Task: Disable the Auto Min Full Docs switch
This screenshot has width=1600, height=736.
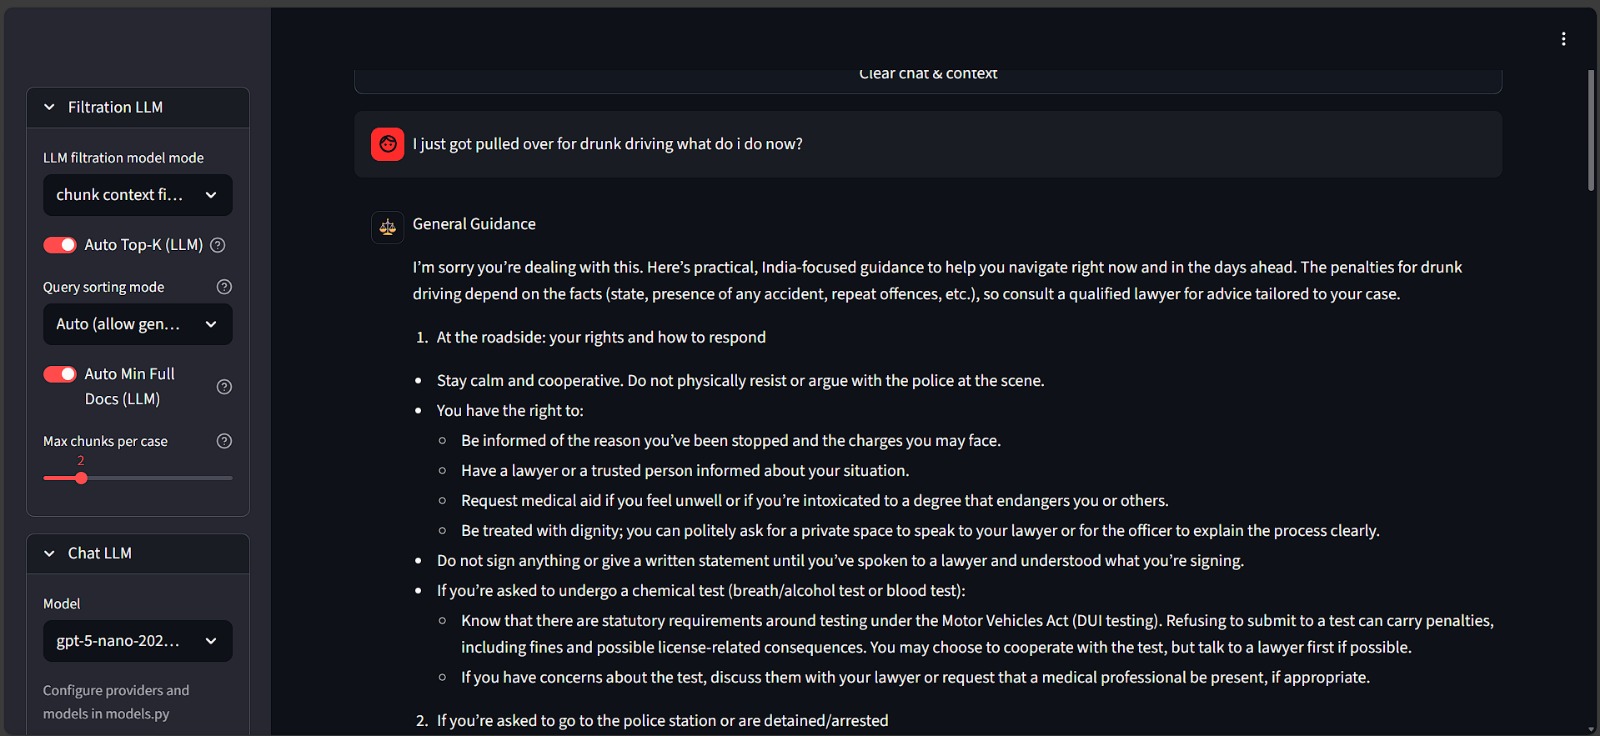Action: (60, 374)
